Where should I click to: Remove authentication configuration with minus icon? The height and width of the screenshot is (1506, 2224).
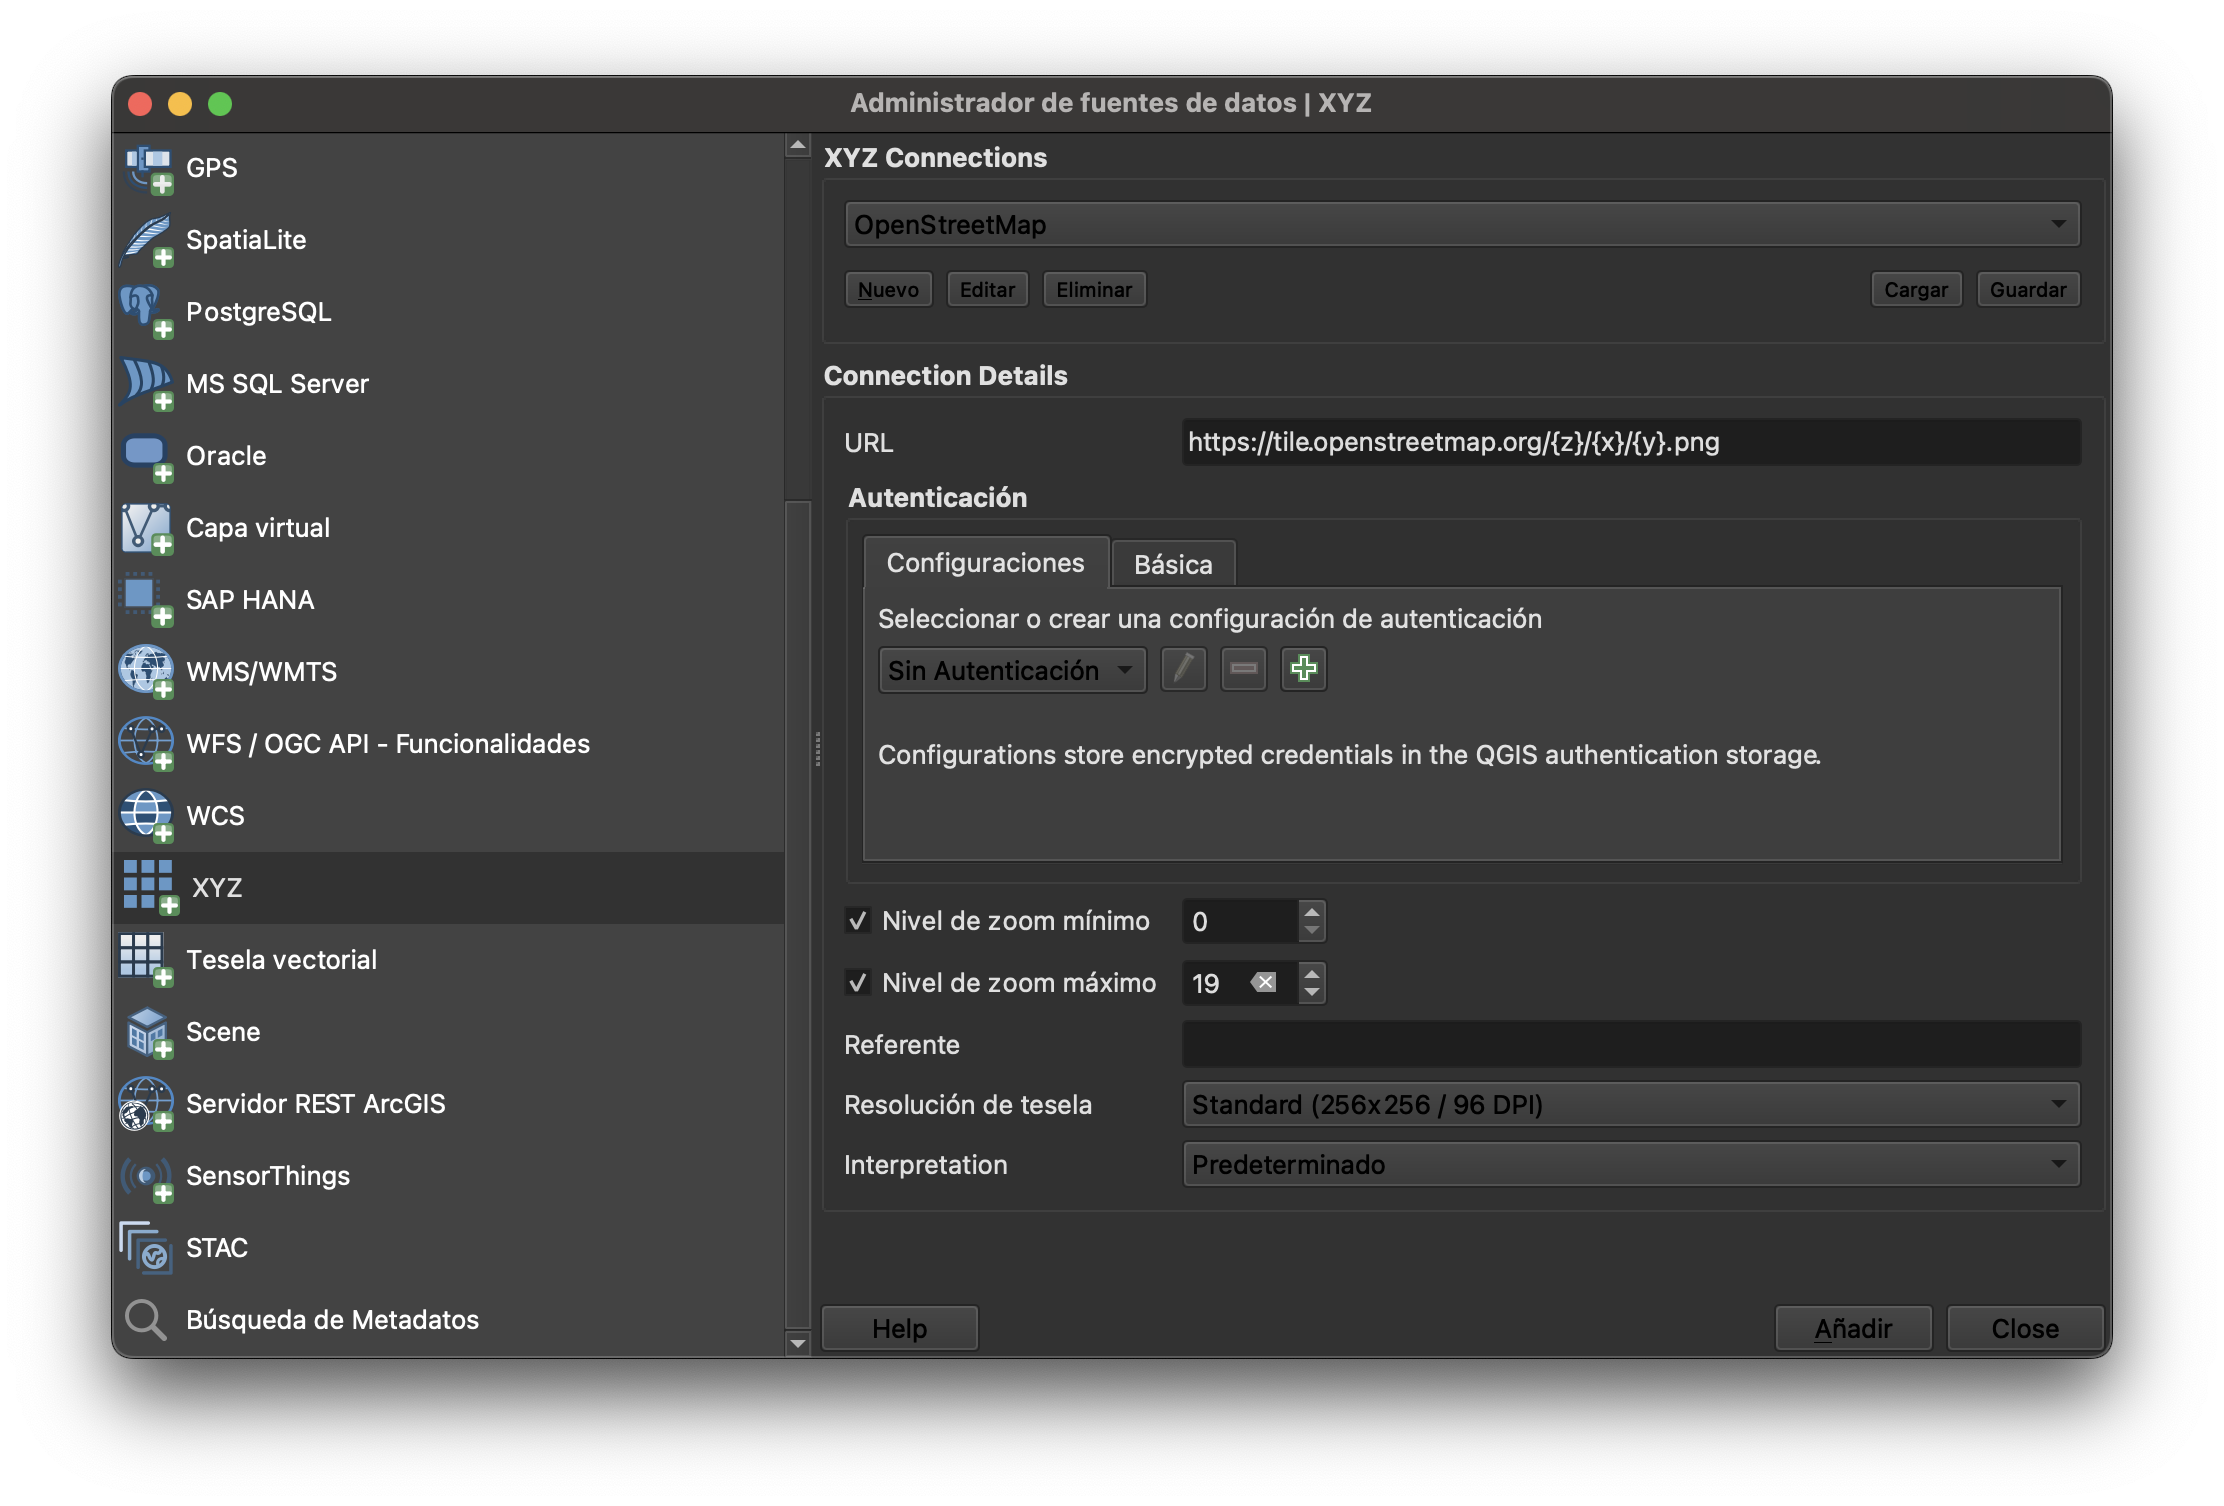pos(1244,669)
